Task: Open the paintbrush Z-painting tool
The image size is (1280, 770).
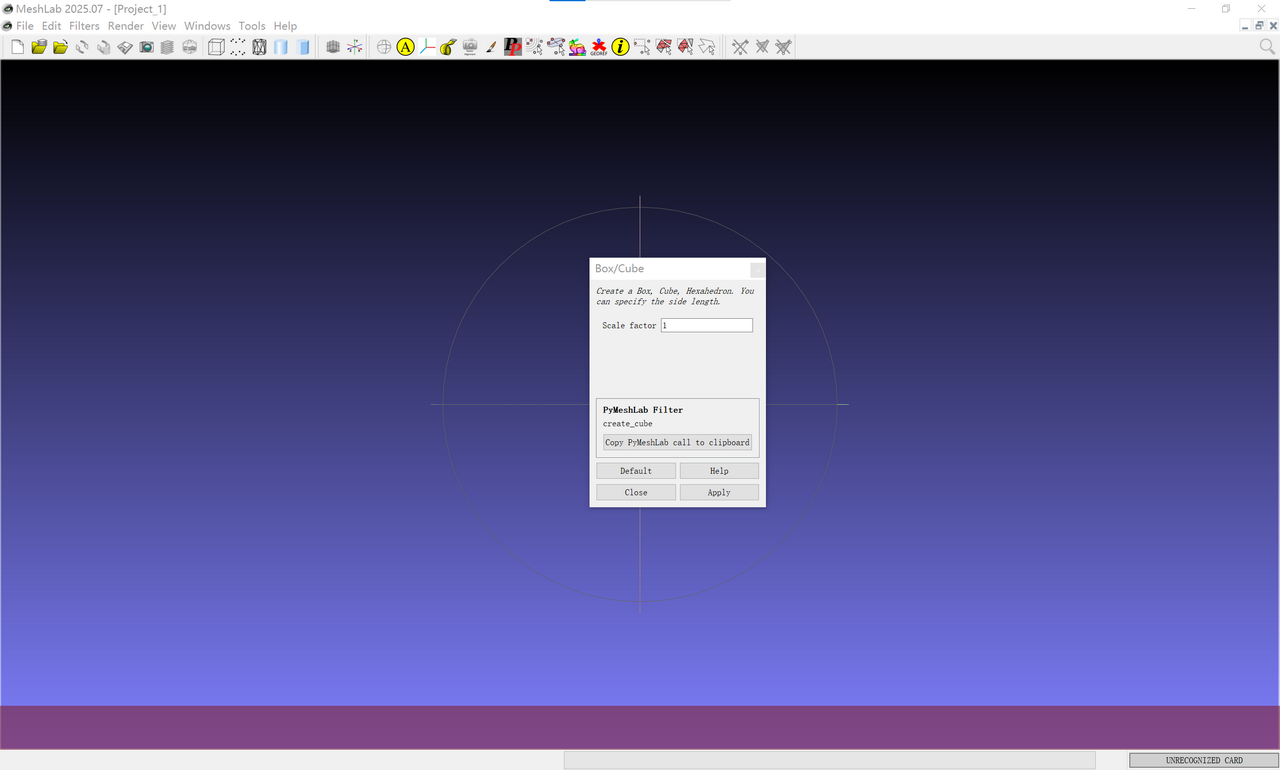Action: click(x=491, y=47)
